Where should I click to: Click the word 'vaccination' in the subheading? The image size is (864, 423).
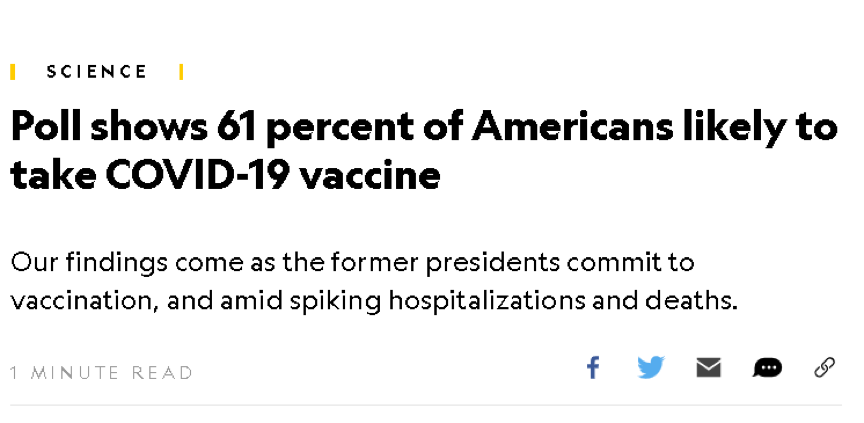tap(76, 299)
